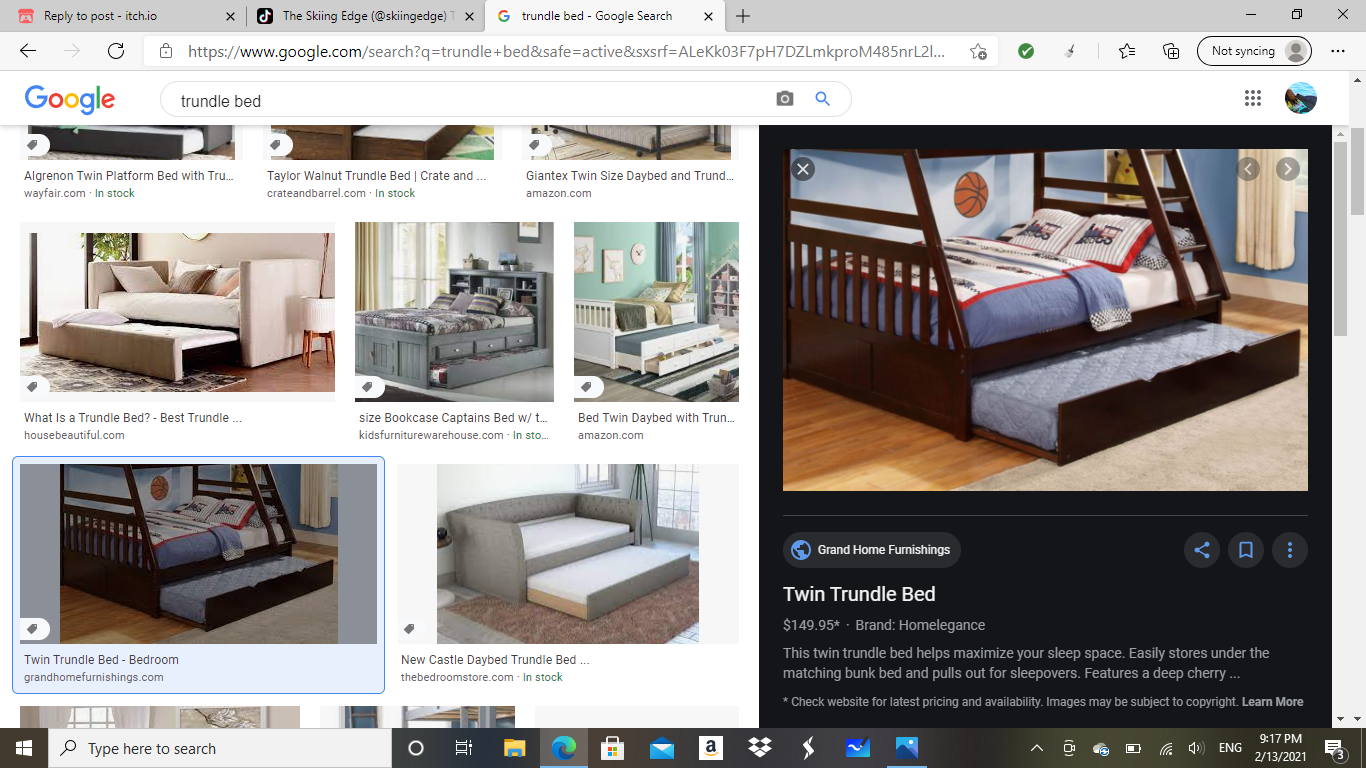The image size is (1366, 768).
Task: Save Twin Trundle Bed to collection
Action: pos(1246,550)
